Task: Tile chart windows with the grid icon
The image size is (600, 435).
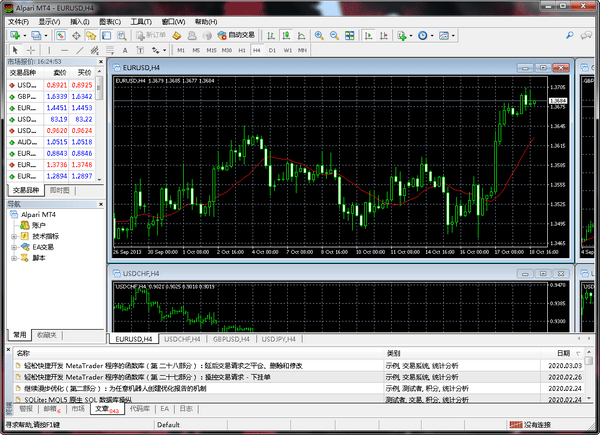Action: [x=349, y=36]
